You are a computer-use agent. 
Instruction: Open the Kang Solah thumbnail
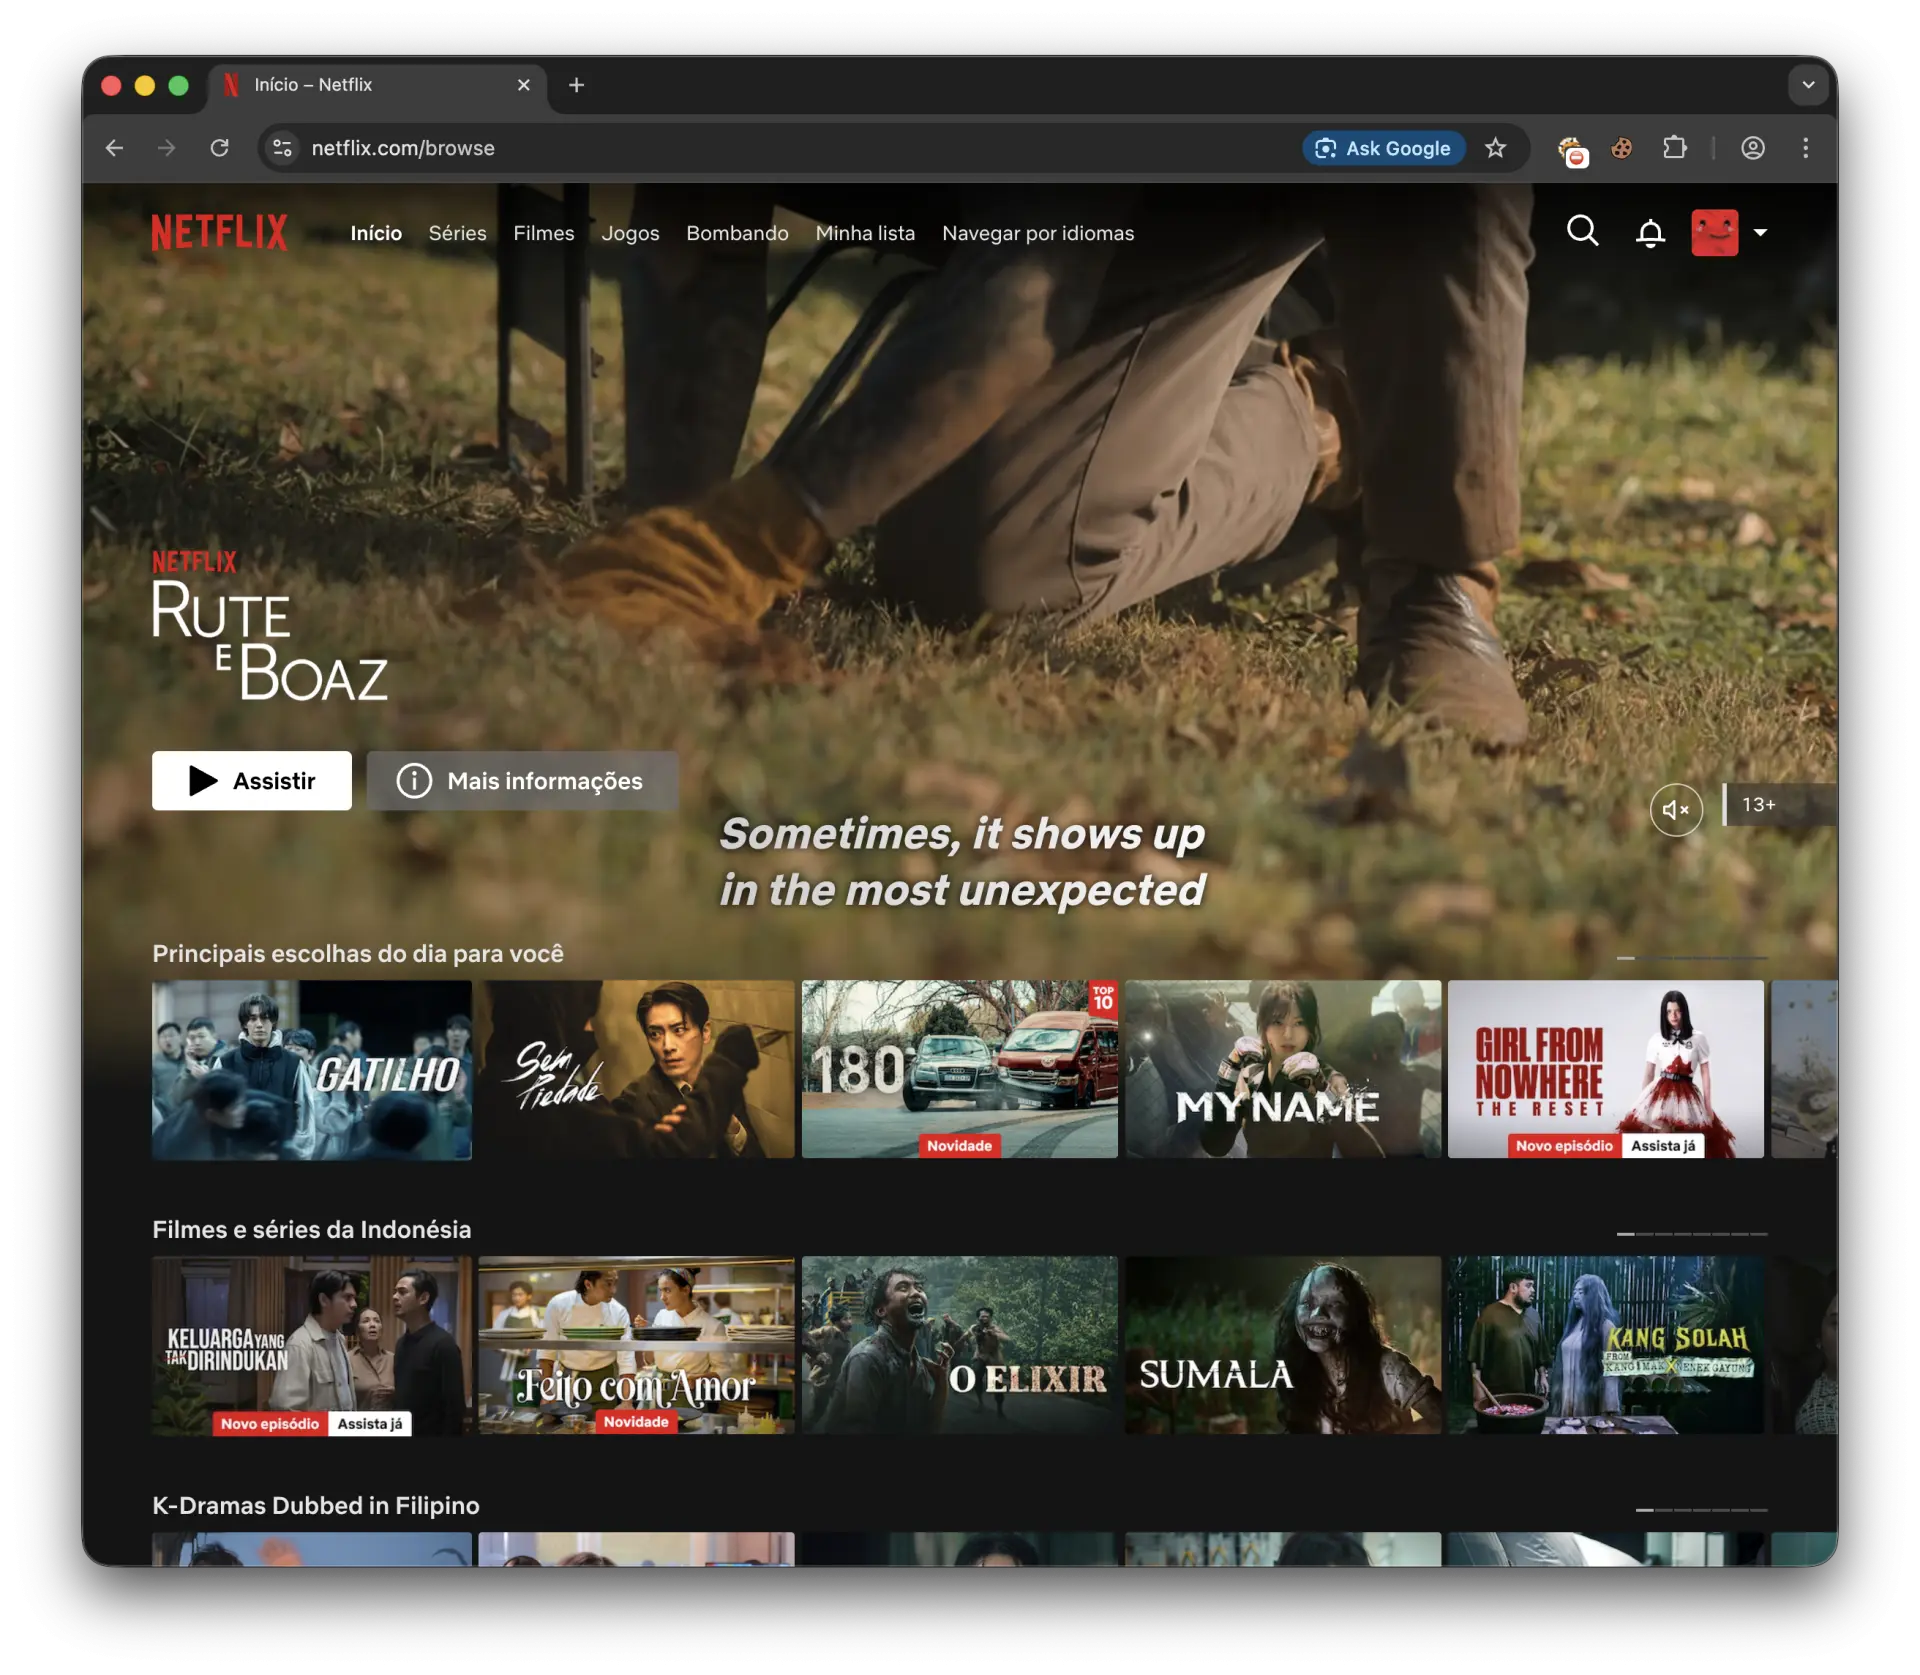point(1606,1345)
